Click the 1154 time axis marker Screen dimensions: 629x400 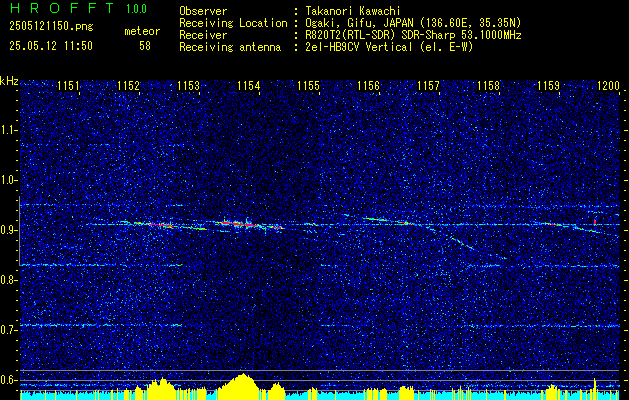click(248, 86)
